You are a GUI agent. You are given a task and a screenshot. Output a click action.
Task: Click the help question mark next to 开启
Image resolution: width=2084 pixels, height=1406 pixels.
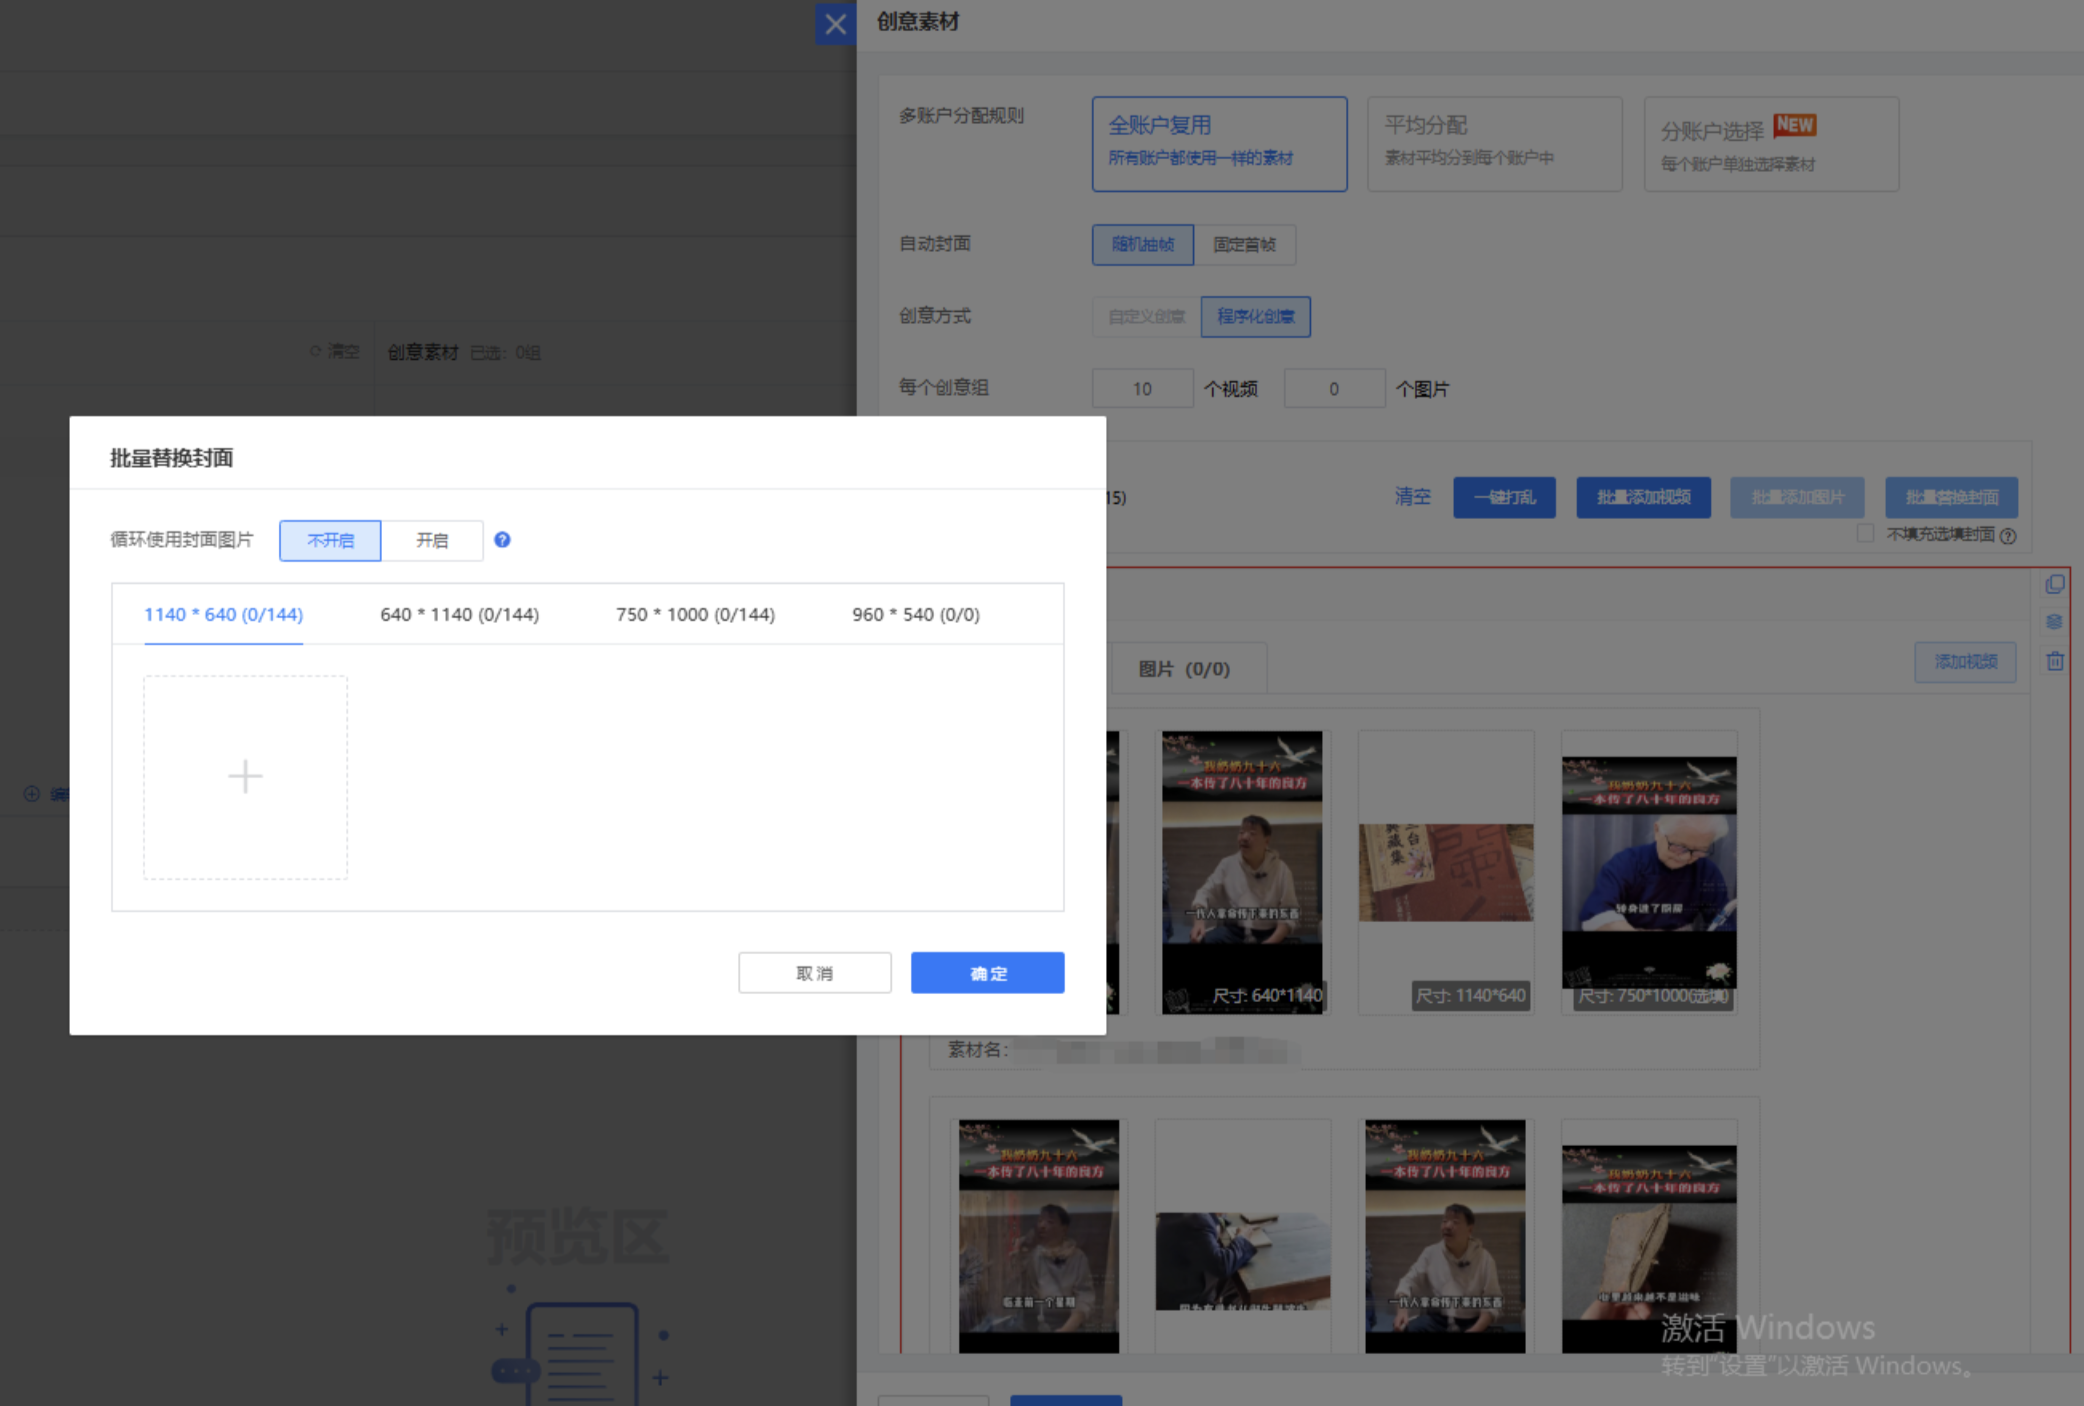[502, 540]
